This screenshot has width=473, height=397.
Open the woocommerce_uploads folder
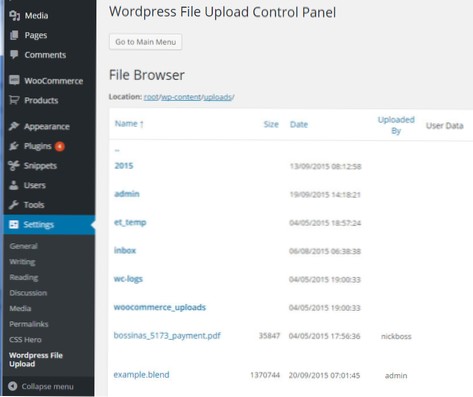160,307
